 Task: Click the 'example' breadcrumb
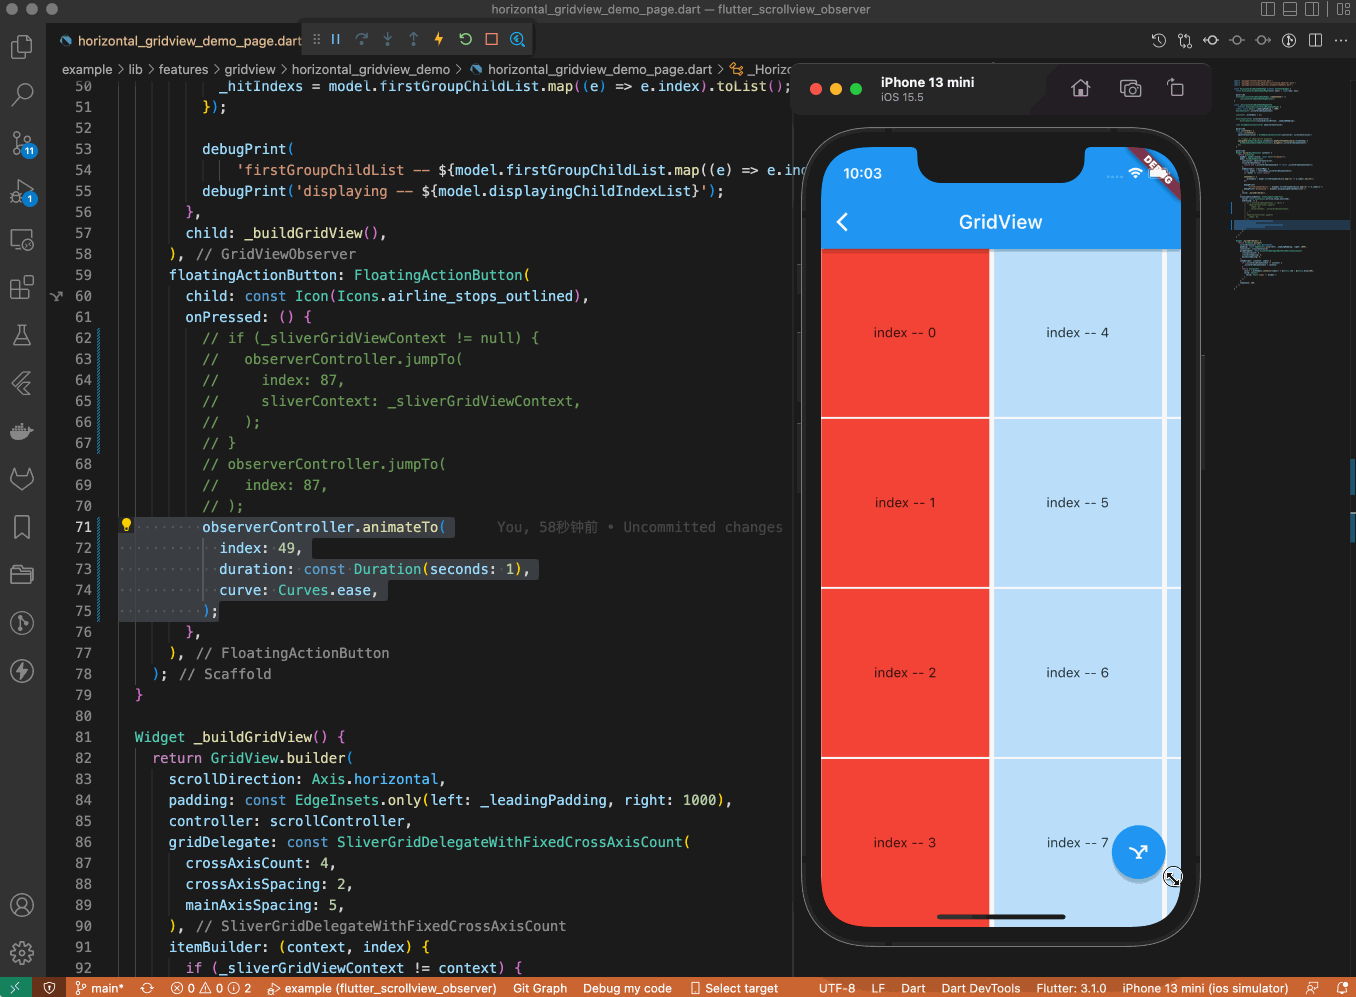[x=87, y=70]
